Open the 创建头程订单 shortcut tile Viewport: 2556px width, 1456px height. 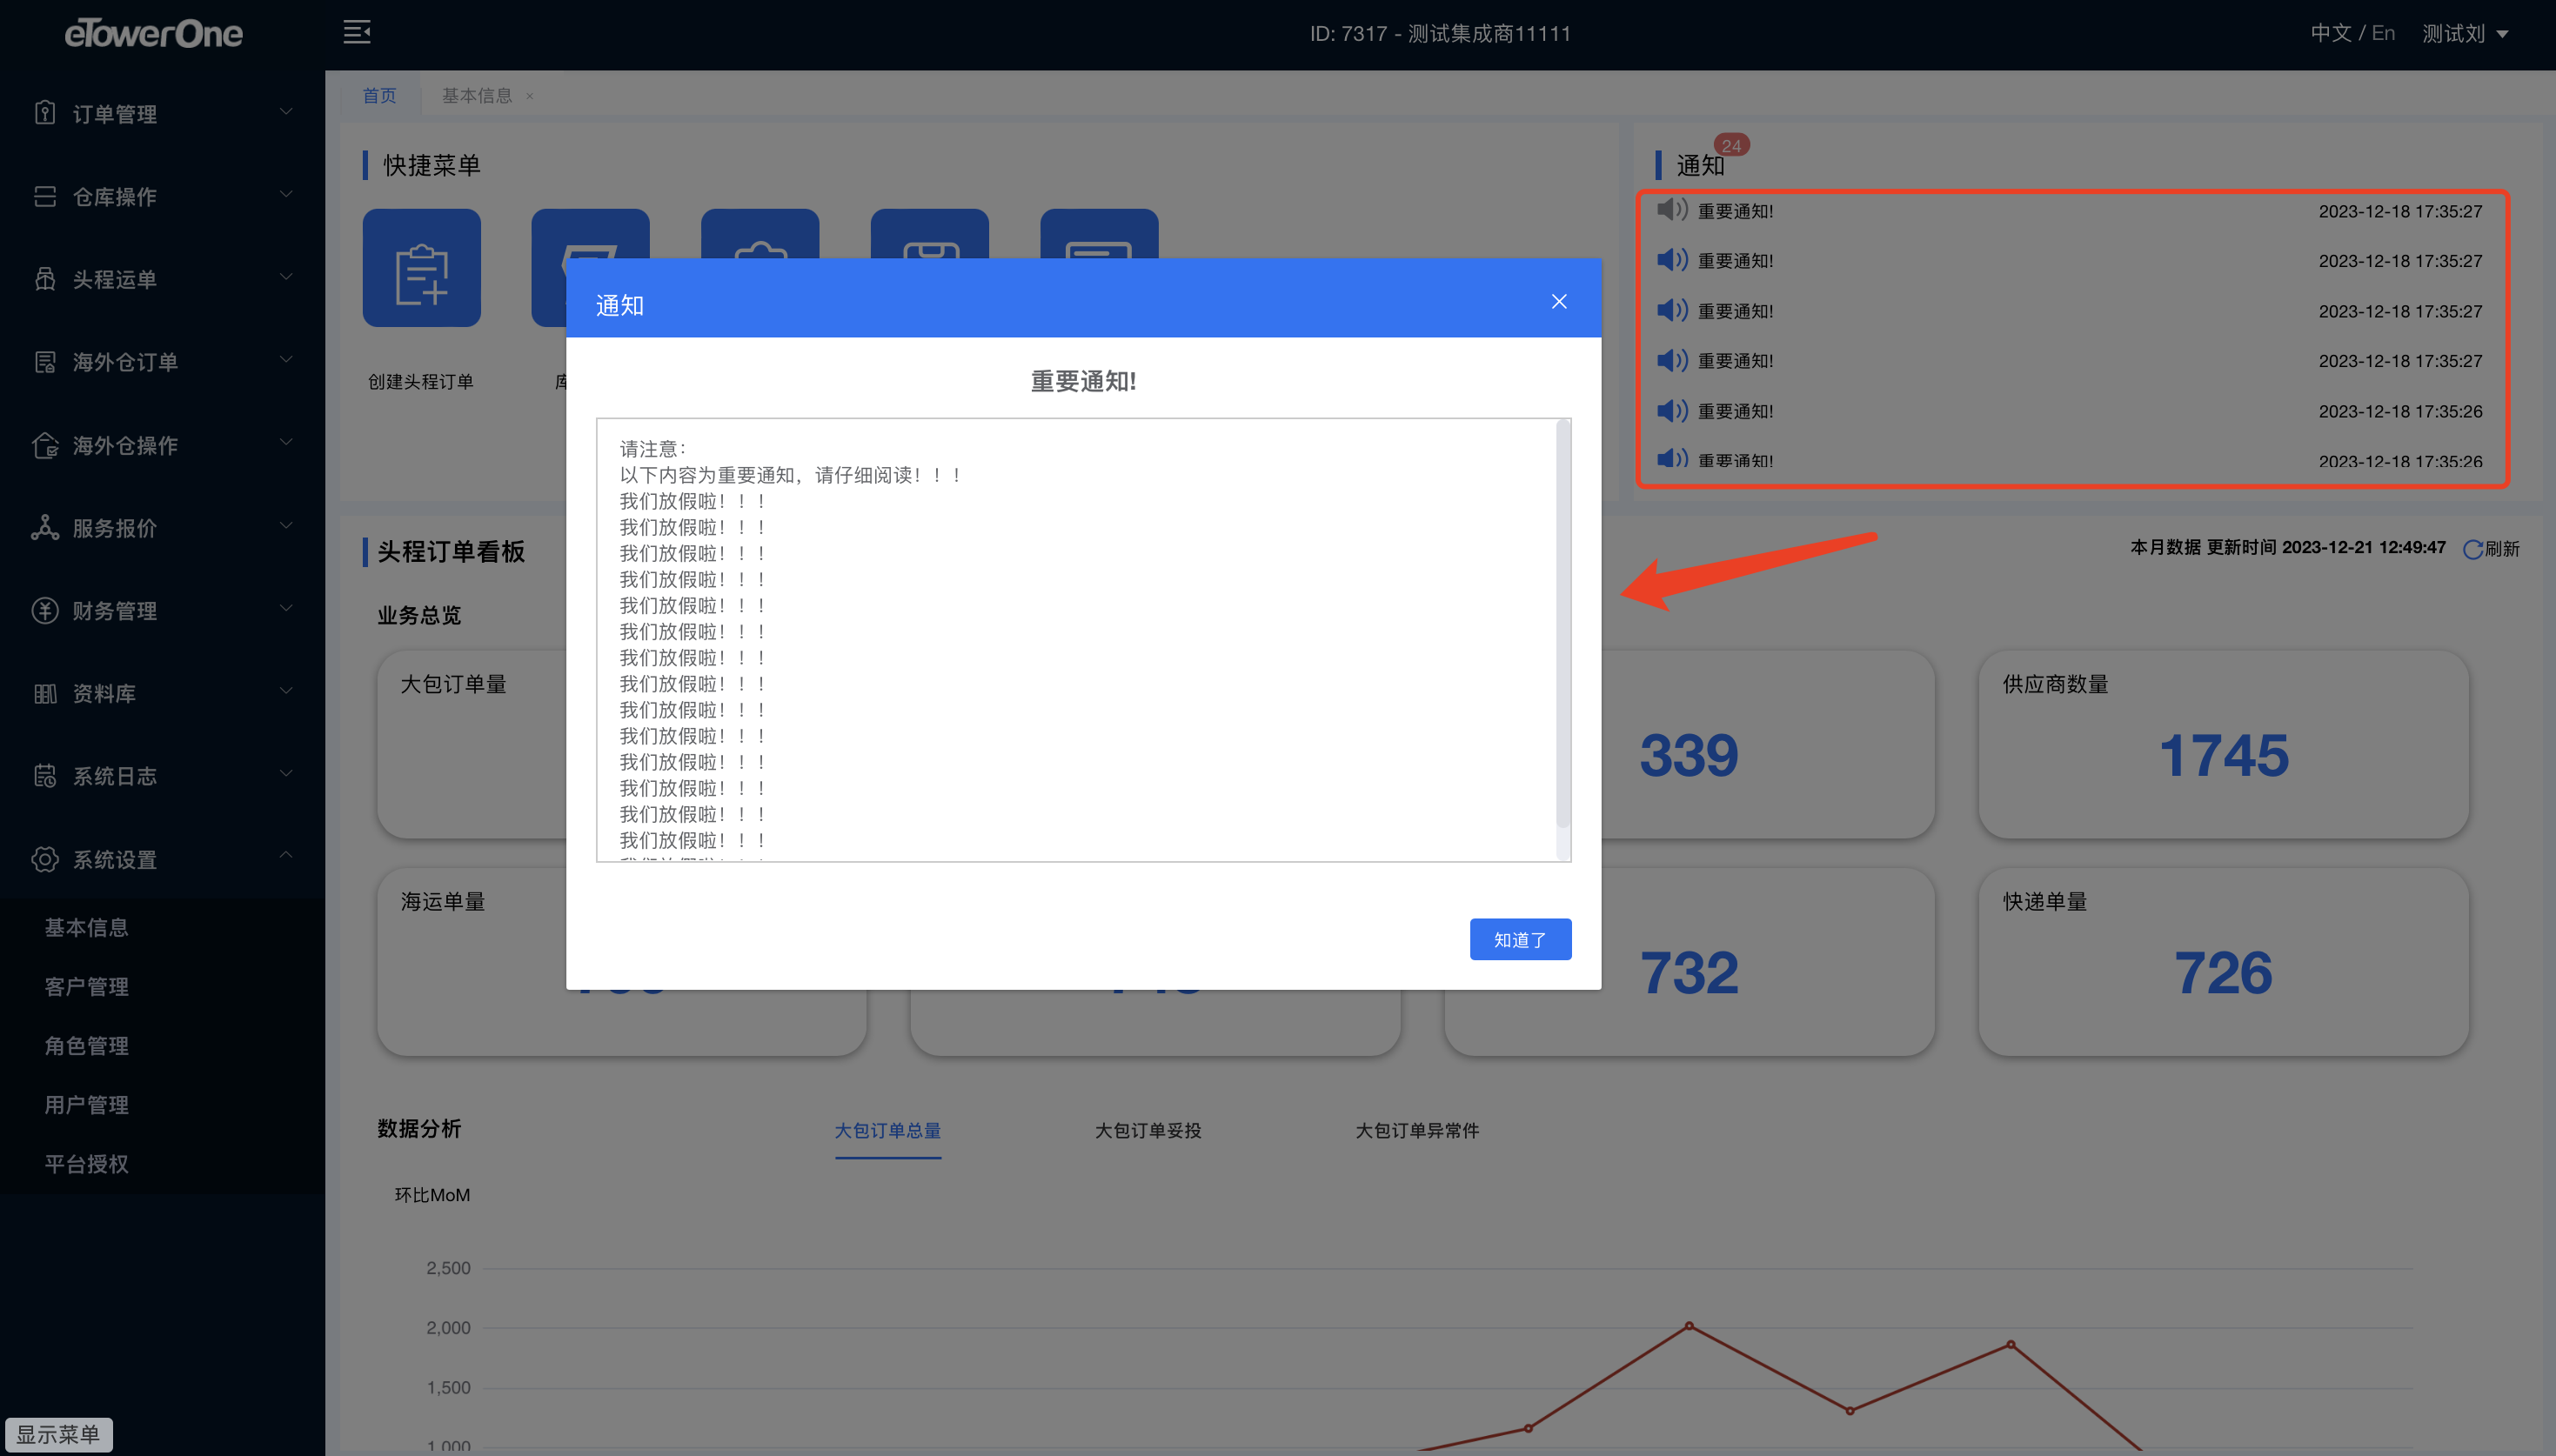click(421, 267)
